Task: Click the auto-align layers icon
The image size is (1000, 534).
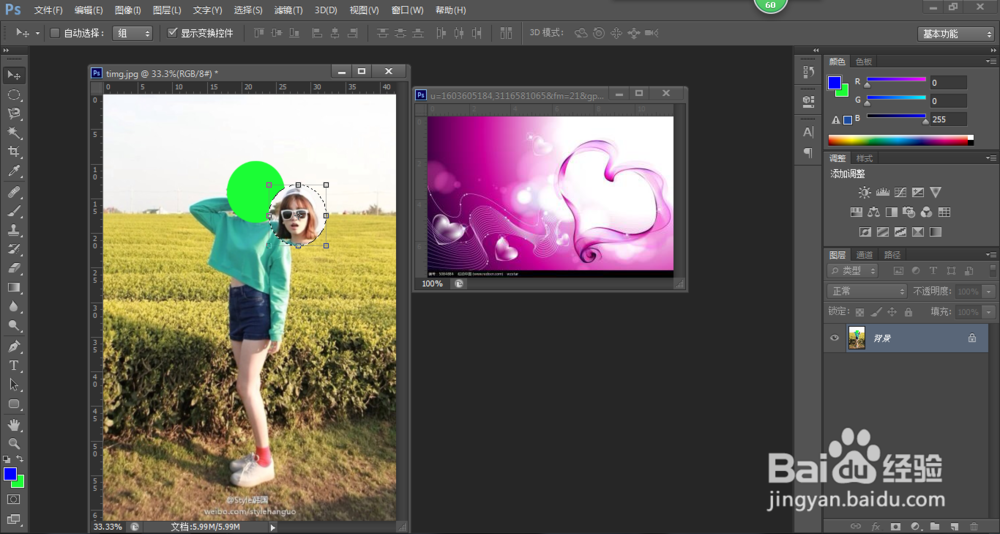Action: pos(506,33)
